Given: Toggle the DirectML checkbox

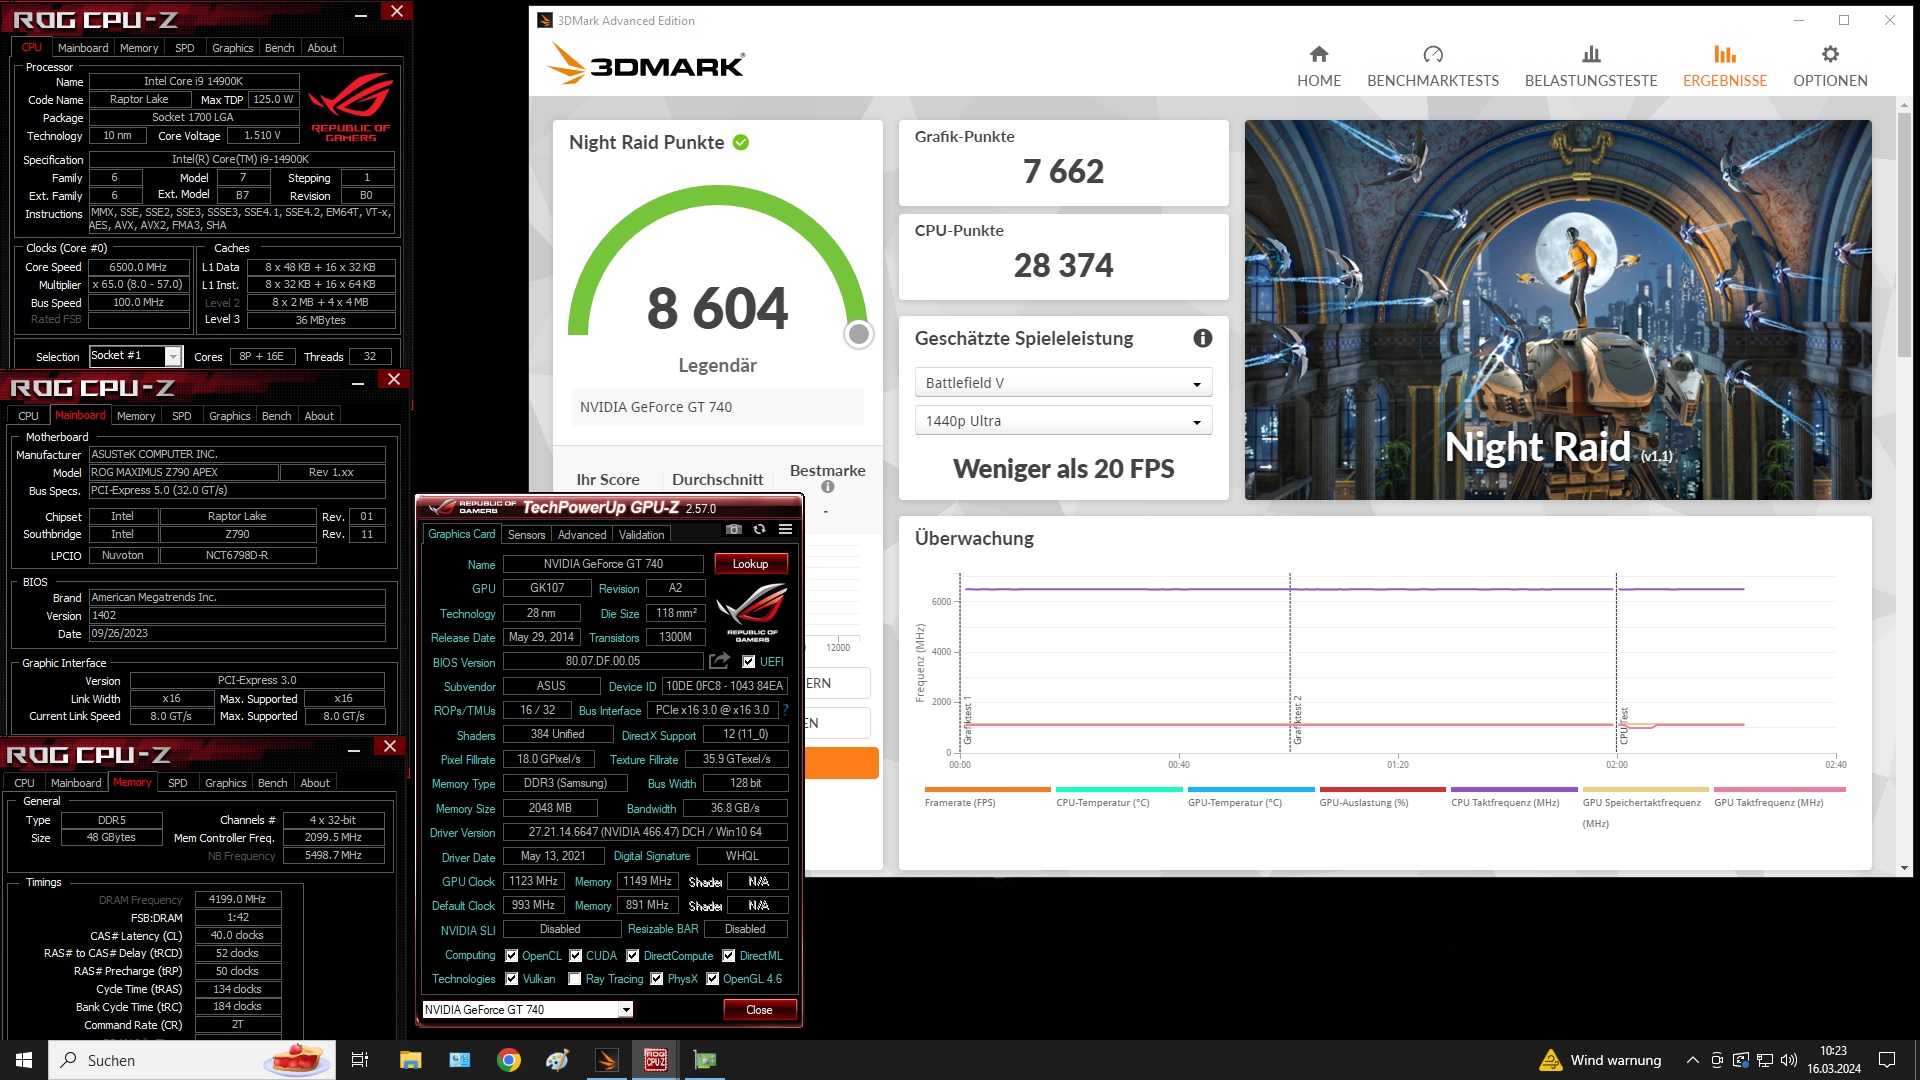Looking at the screenshot, I should coord(728,955).
